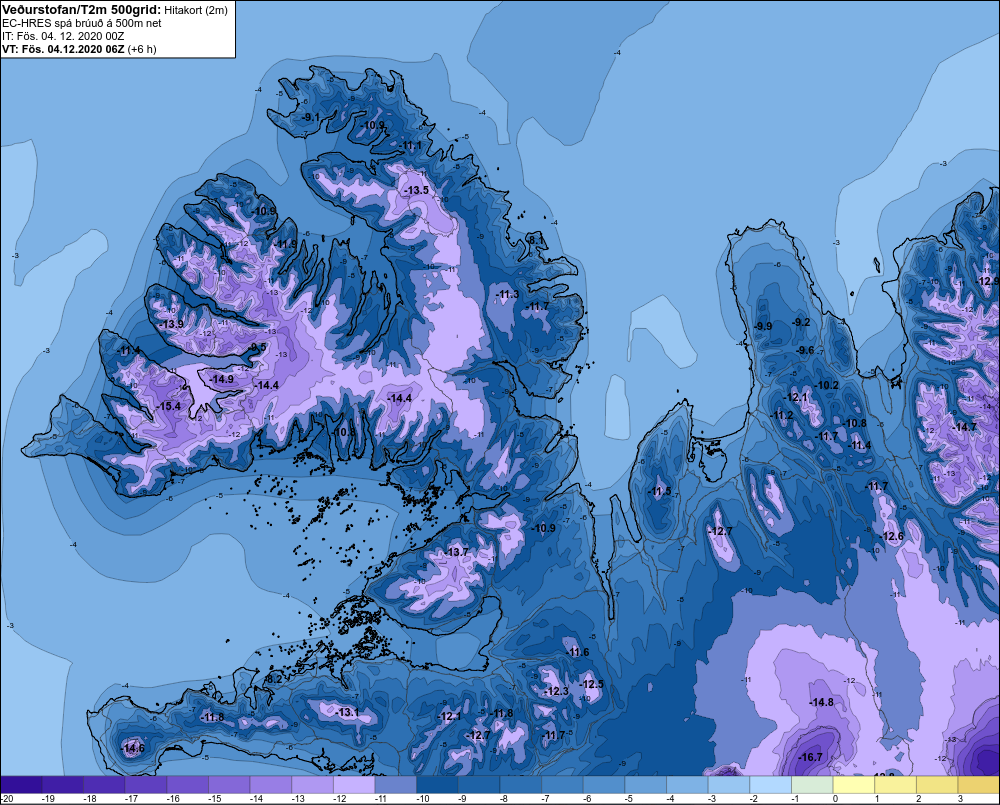This screenshot has width=1000, height=805.
Task: Click the -9.2 temperature label
Action: pos(801,322)
